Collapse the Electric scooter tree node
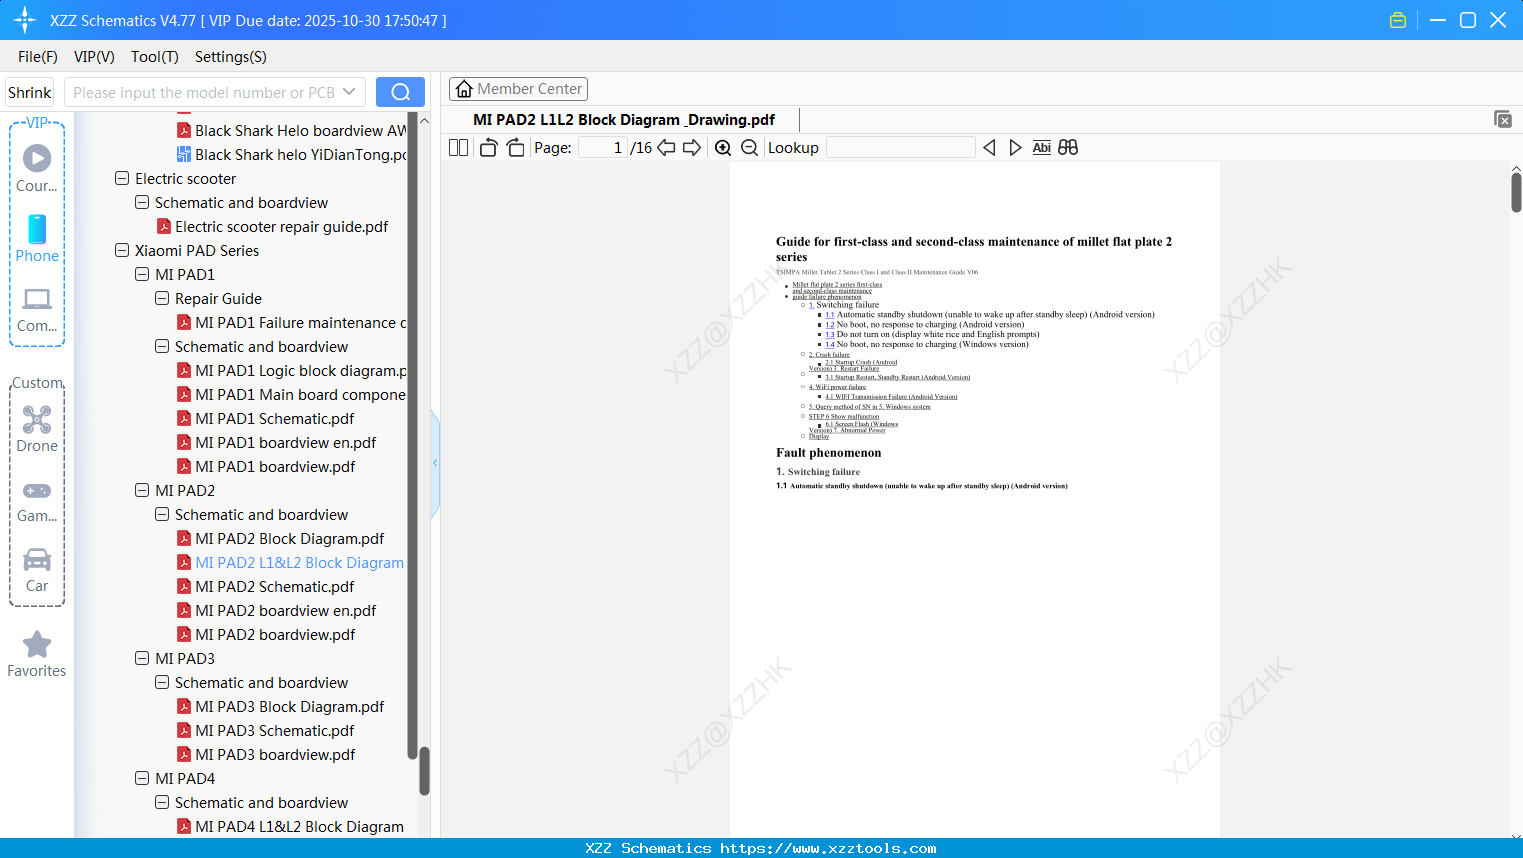The height and width of the screenshot is (858, 1523). tap(122, 179)
